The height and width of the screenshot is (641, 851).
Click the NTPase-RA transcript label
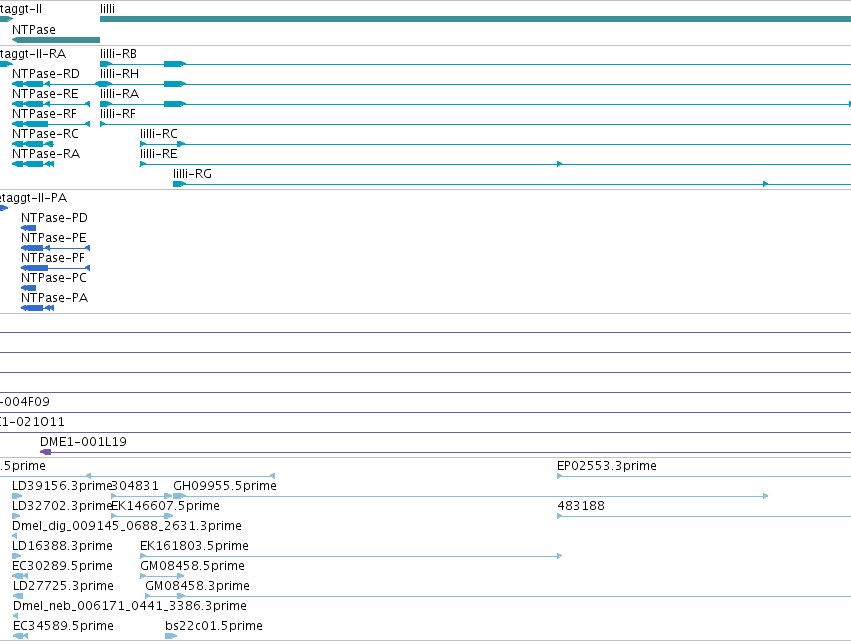tap(46, 154)
